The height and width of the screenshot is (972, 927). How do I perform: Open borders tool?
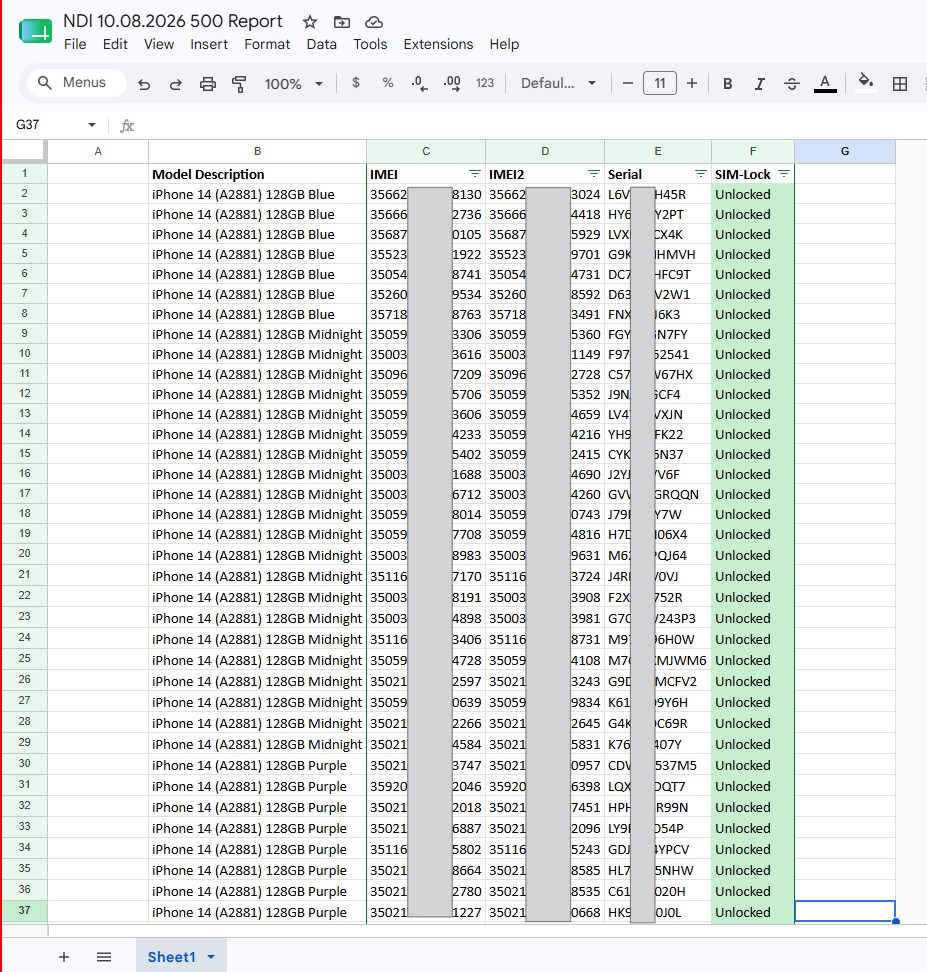pos(900,84)
